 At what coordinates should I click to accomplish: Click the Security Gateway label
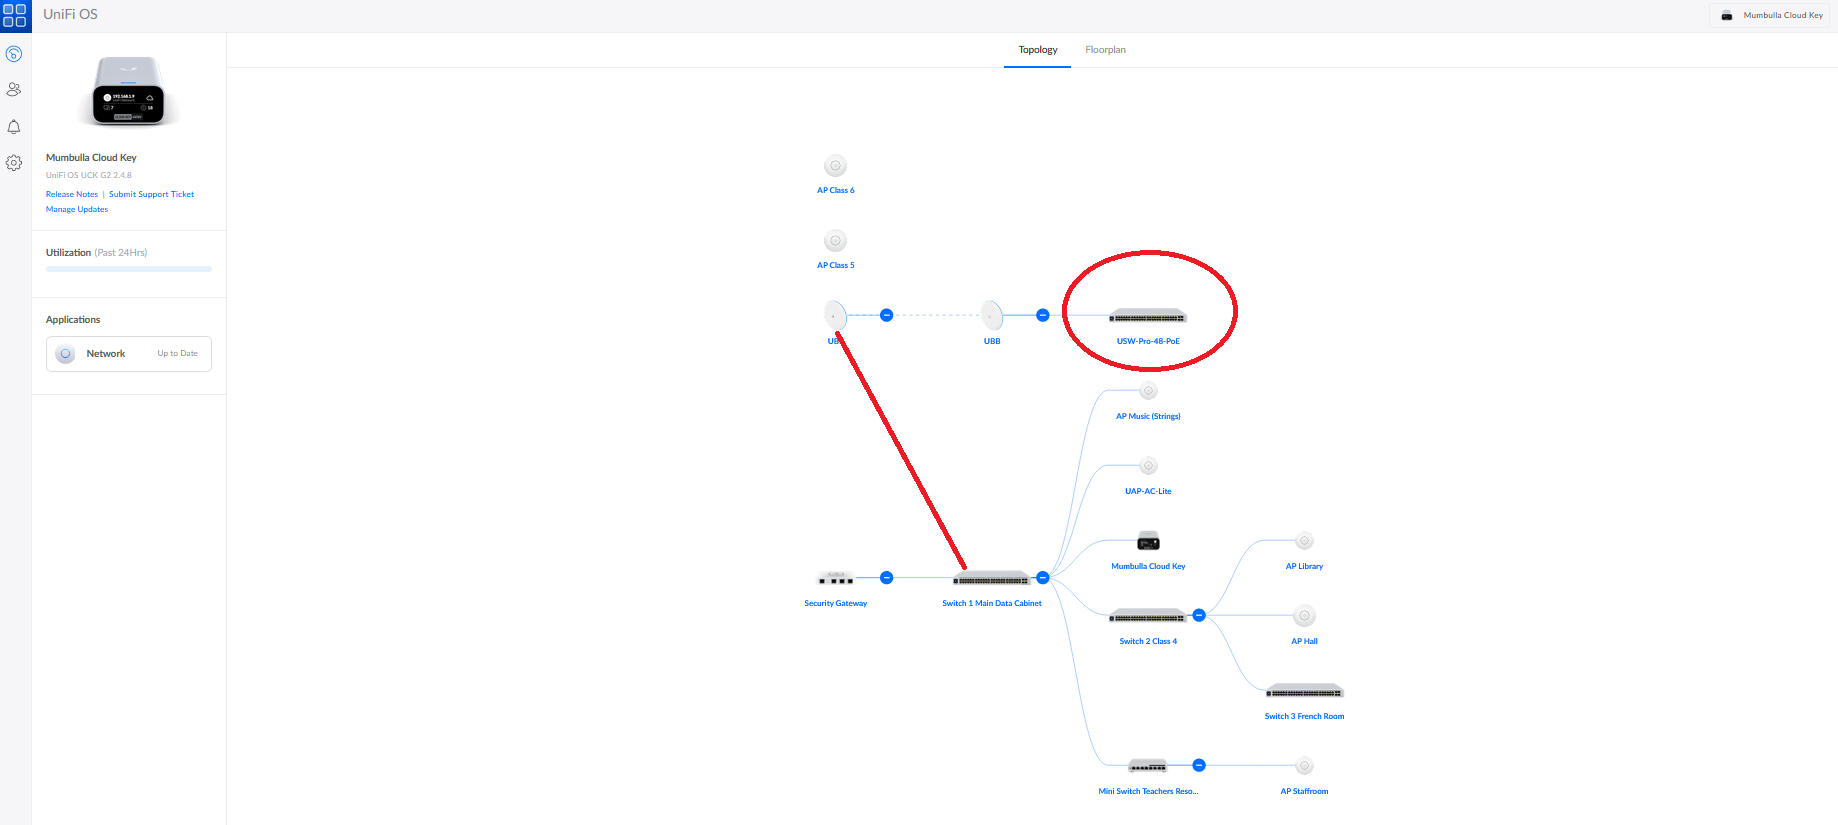pos(836,603)
